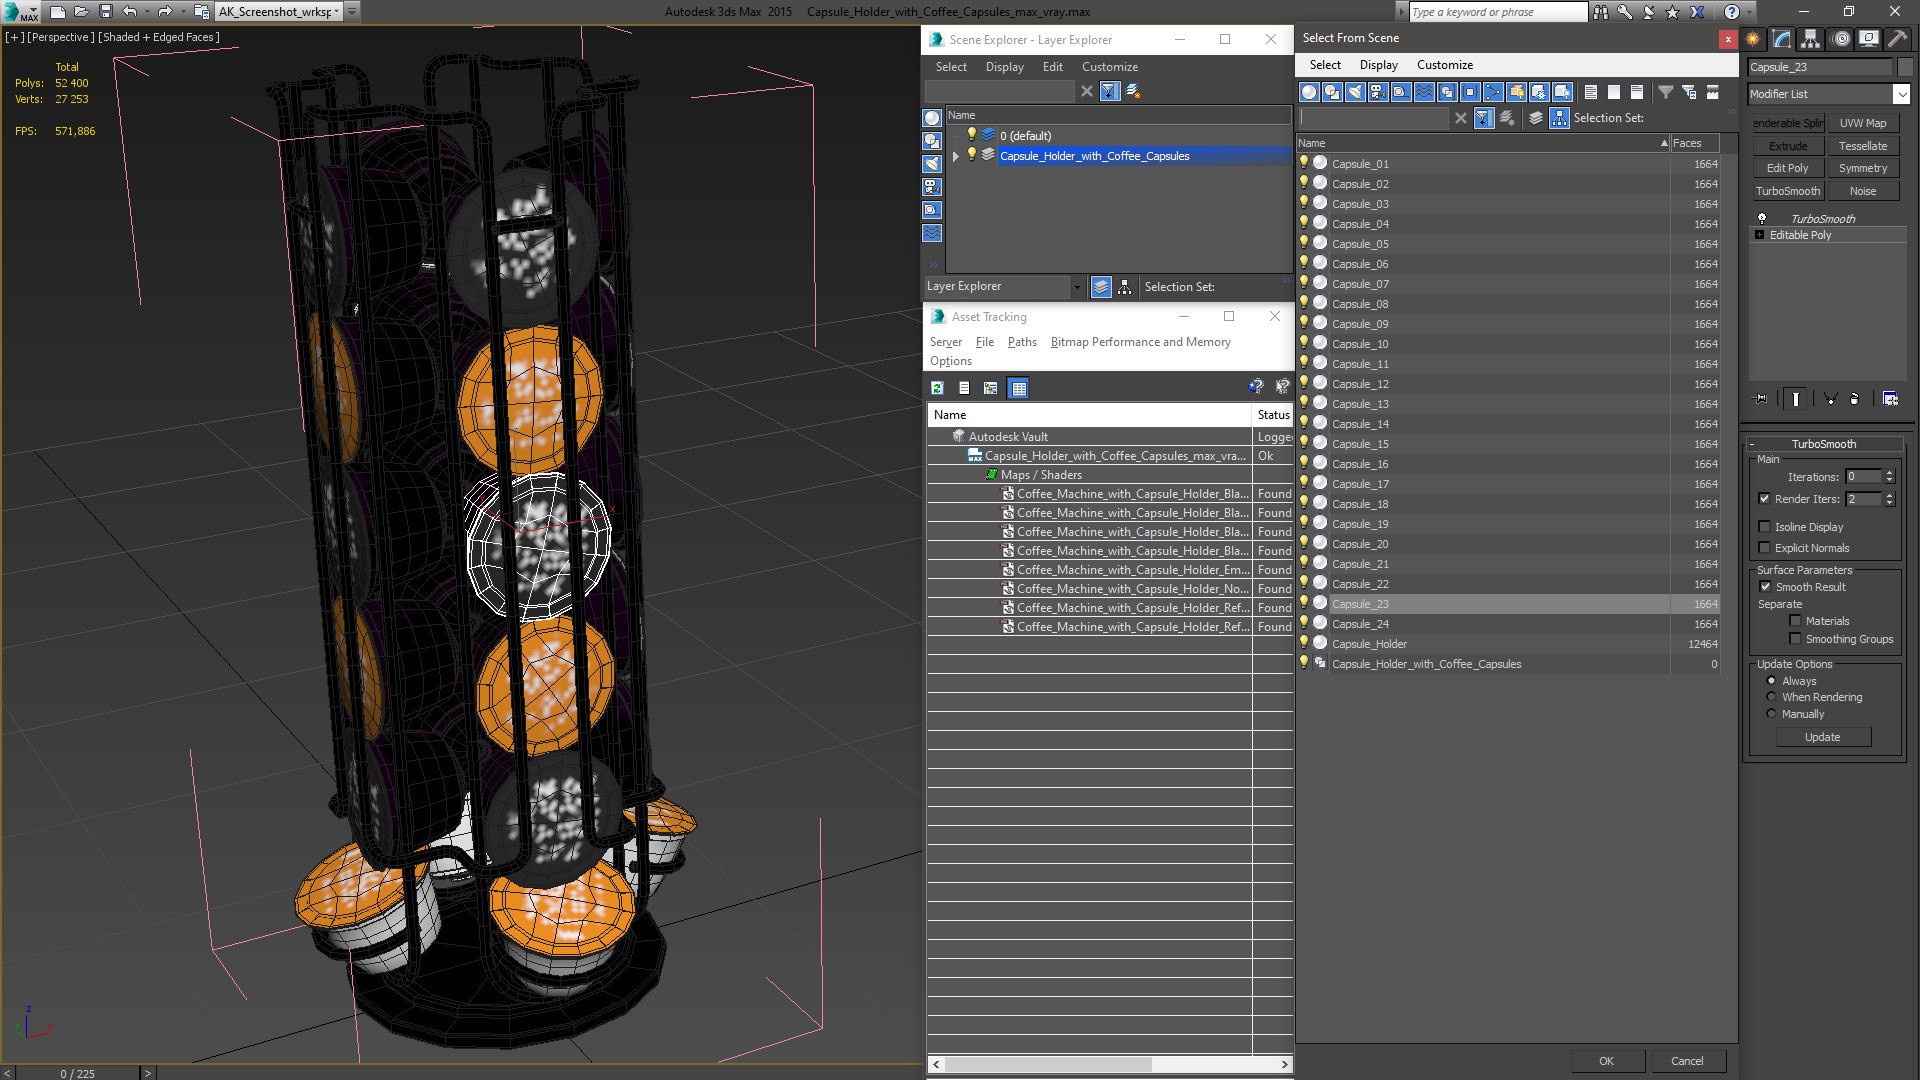Open the Hierarchy command panel tab
The height and width of the screenshot is (1080, 1920).
[1810, 39]
